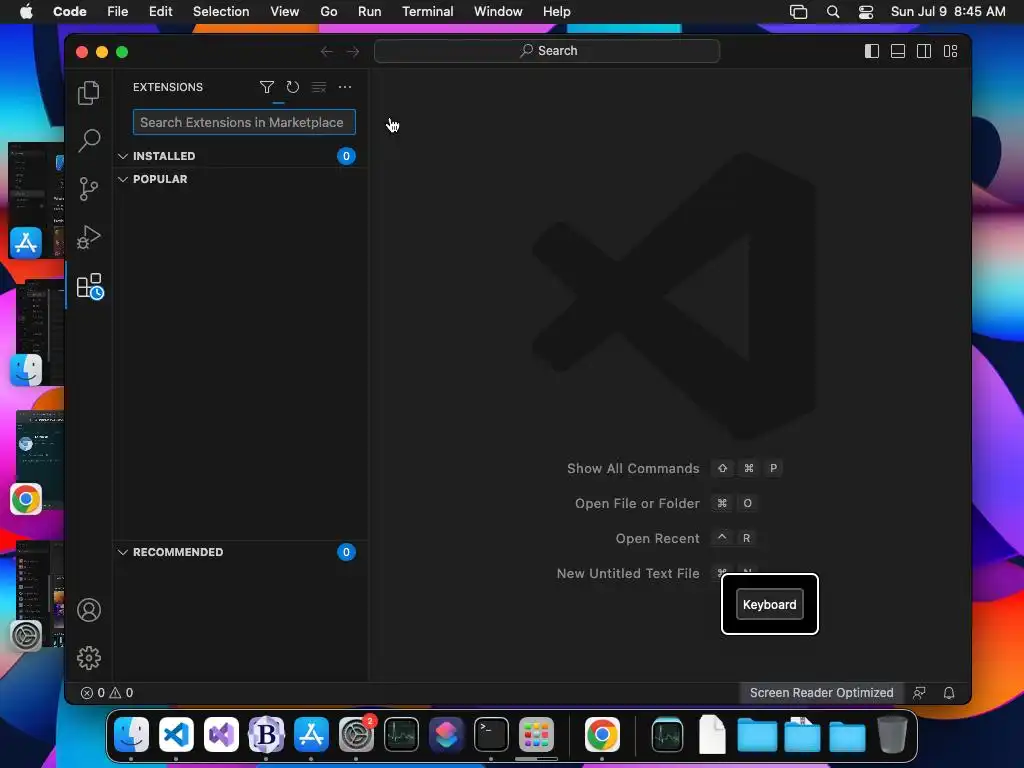Select the Extensions view icon

(89, 286)
